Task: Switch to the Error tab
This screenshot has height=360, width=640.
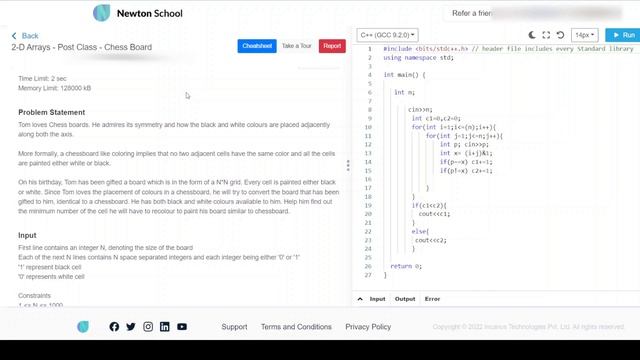Action: point(432,299)
